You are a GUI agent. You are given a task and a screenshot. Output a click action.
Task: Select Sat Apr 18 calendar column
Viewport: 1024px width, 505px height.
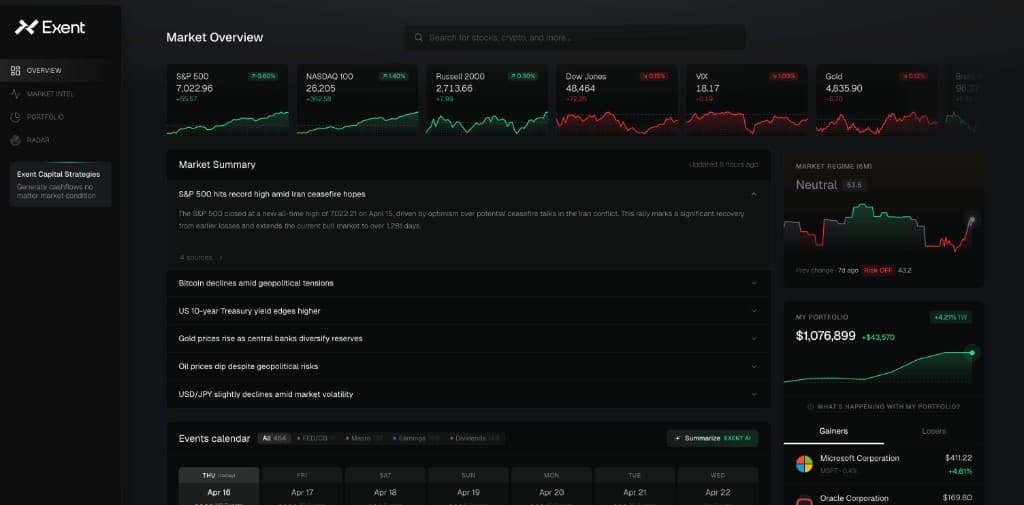coord(385,485)
